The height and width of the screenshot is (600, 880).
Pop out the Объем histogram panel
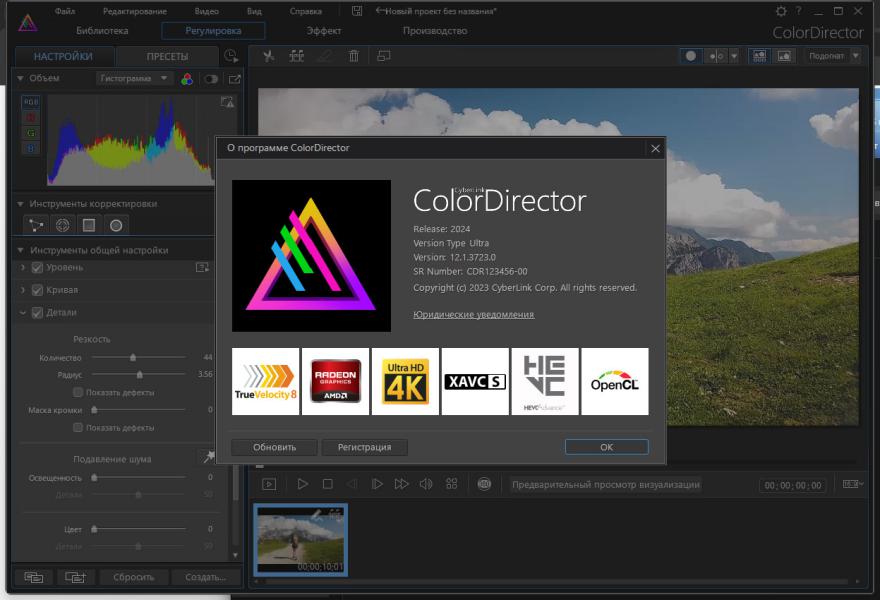(x=235, y=79)
